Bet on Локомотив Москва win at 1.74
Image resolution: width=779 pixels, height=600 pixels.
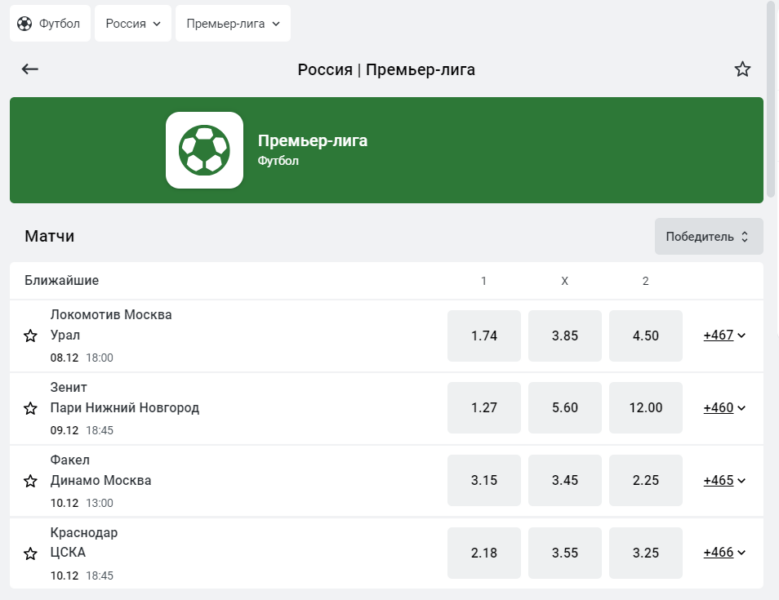[484, 336]
